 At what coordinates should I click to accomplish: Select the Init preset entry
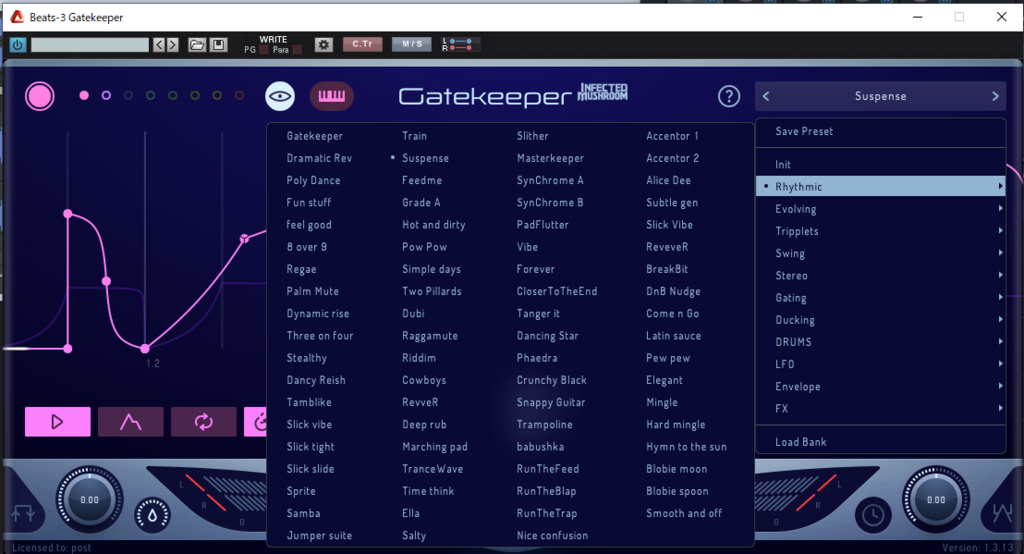point(782,165)
